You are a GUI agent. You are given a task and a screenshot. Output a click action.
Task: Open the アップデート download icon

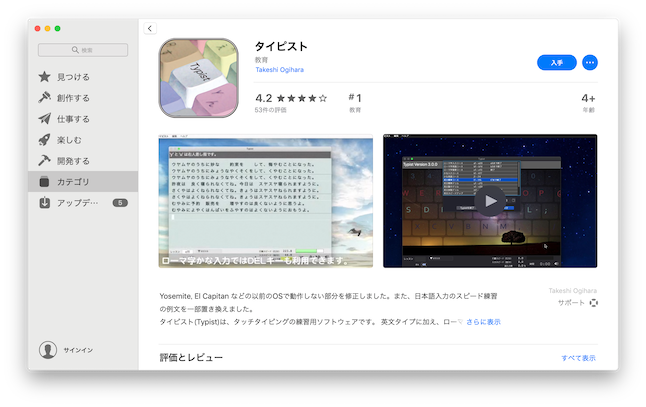[44, 203]
